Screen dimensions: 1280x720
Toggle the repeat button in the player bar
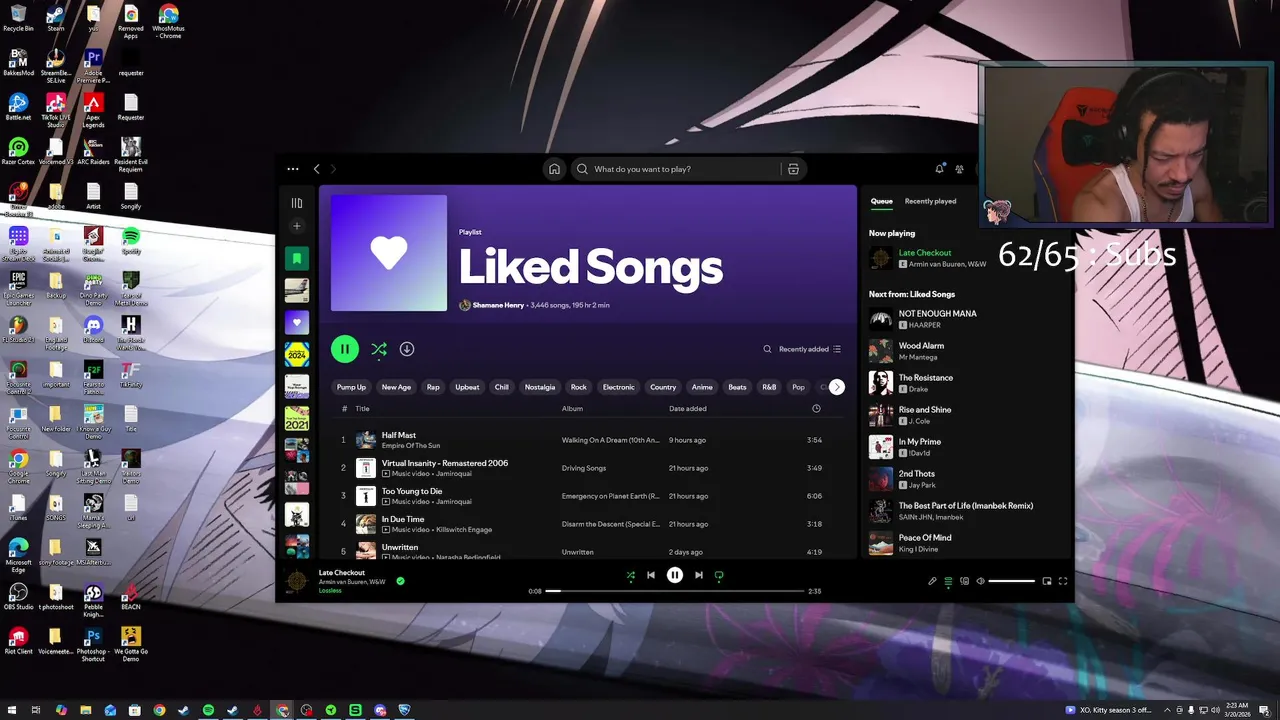719,575
